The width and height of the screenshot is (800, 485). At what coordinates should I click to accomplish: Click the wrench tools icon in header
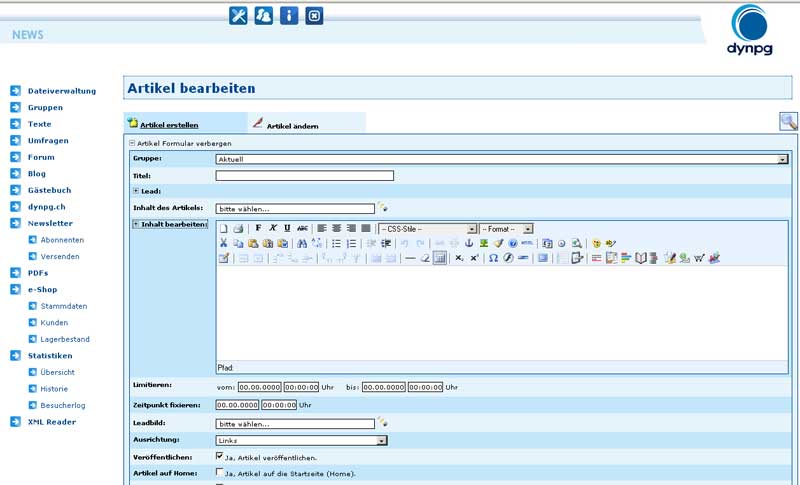point(238,16)
